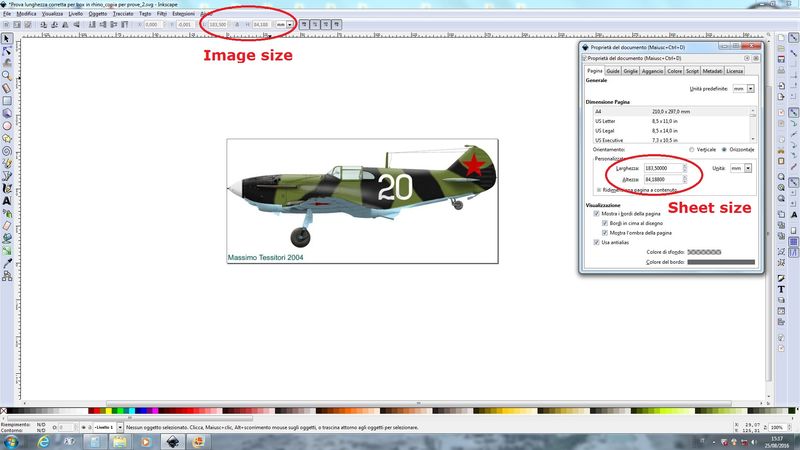
Task: Open the Unità predefinite dropdown
Action: 743,89
